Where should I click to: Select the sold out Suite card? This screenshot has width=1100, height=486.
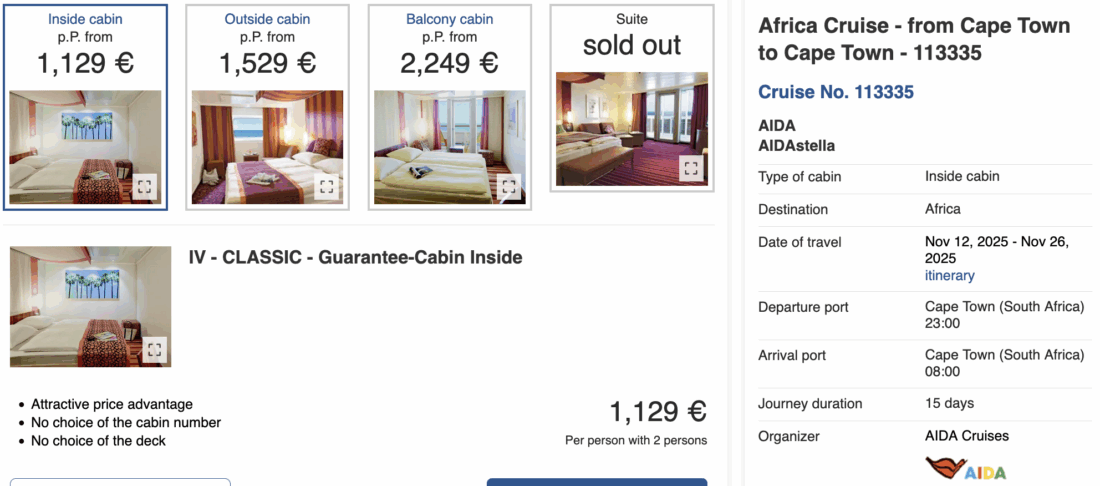point(632,40)
